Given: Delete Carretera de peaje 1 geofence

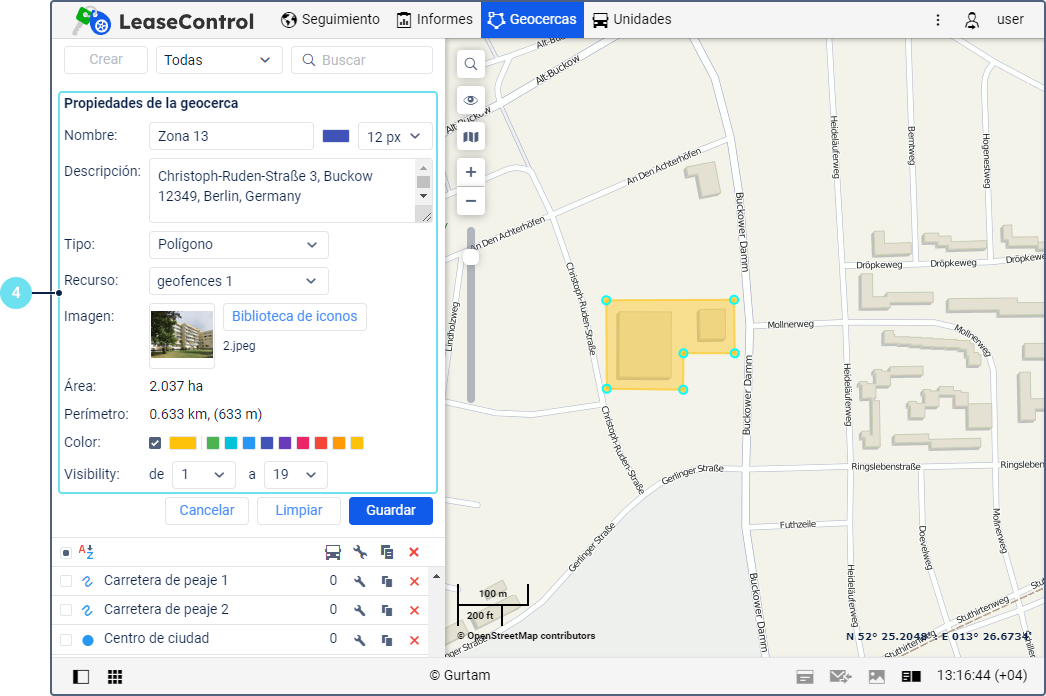Looking at the screenshot, I should (x=414, y=581).
